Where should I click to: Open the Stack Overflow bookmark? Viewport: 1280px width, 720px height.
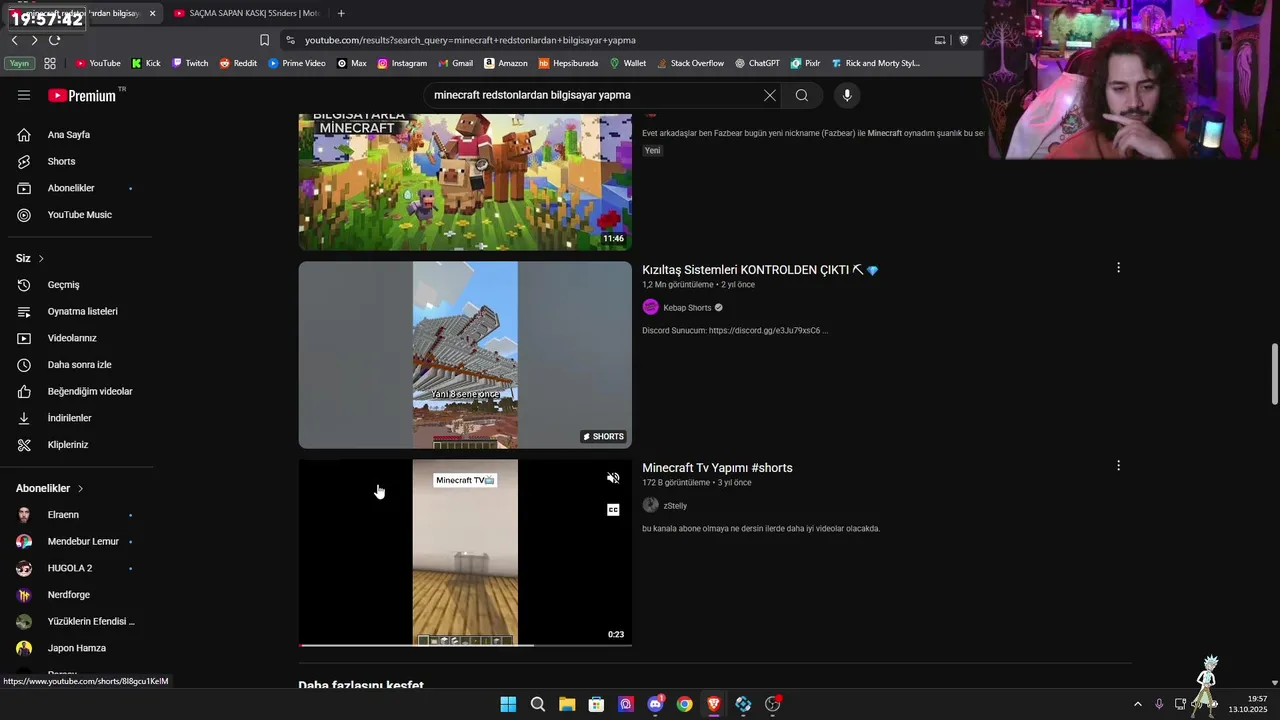point(690,63)
